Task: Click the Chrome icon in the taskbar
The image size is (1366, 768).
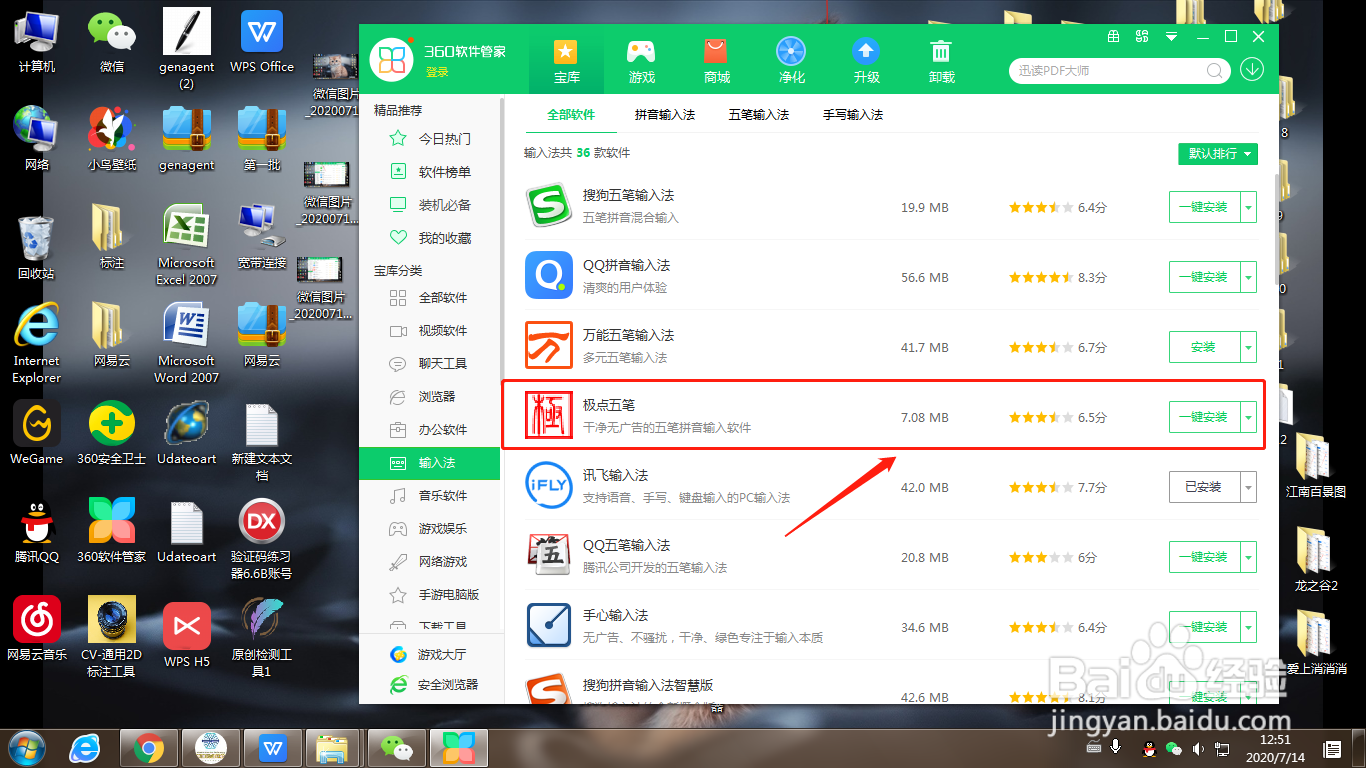Action: [x=148, y=747]
